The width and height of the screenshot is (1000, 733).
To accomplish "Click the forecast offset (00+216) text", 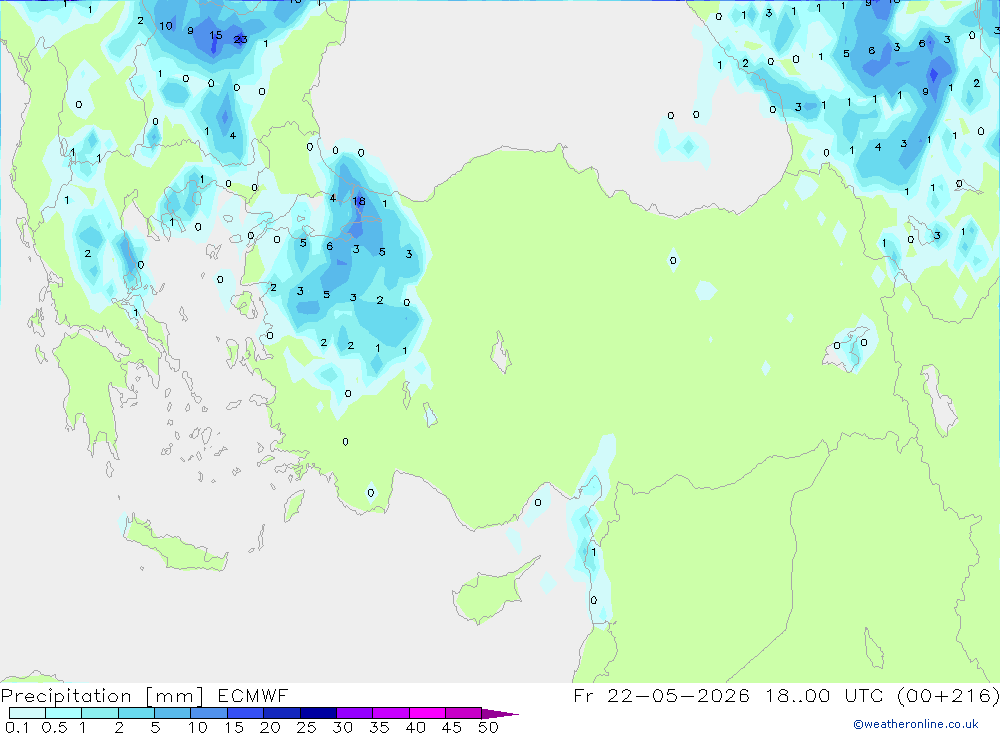I will [948, 695].
